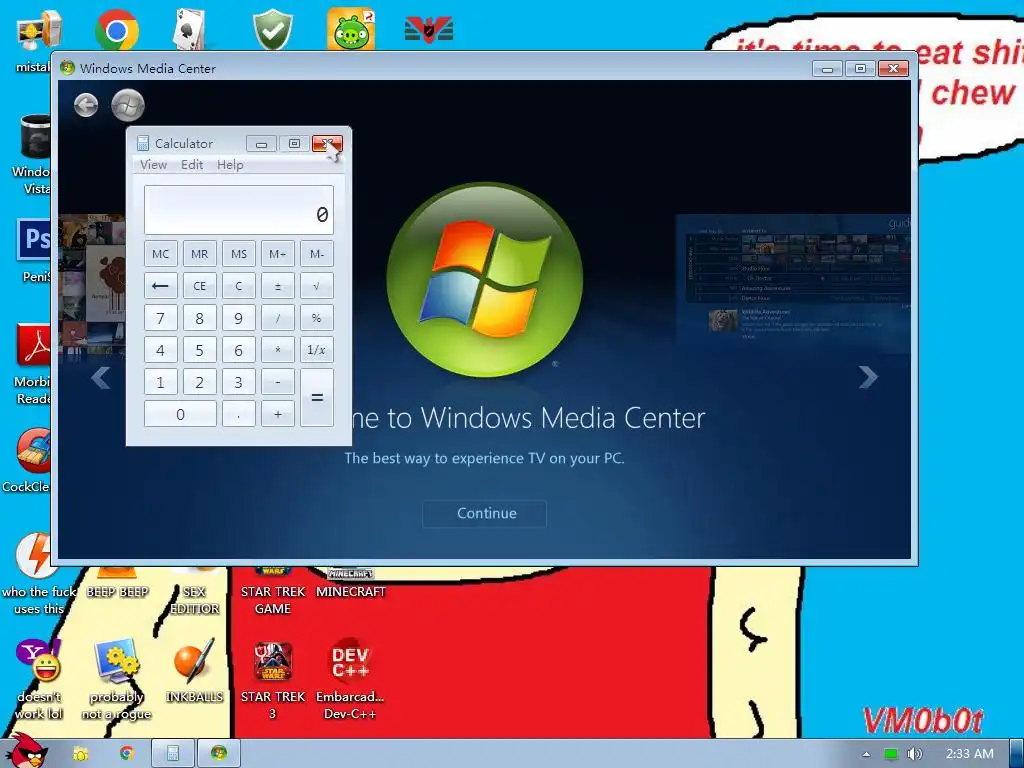Click the plus-minus sign key

[x=278, y=286]
